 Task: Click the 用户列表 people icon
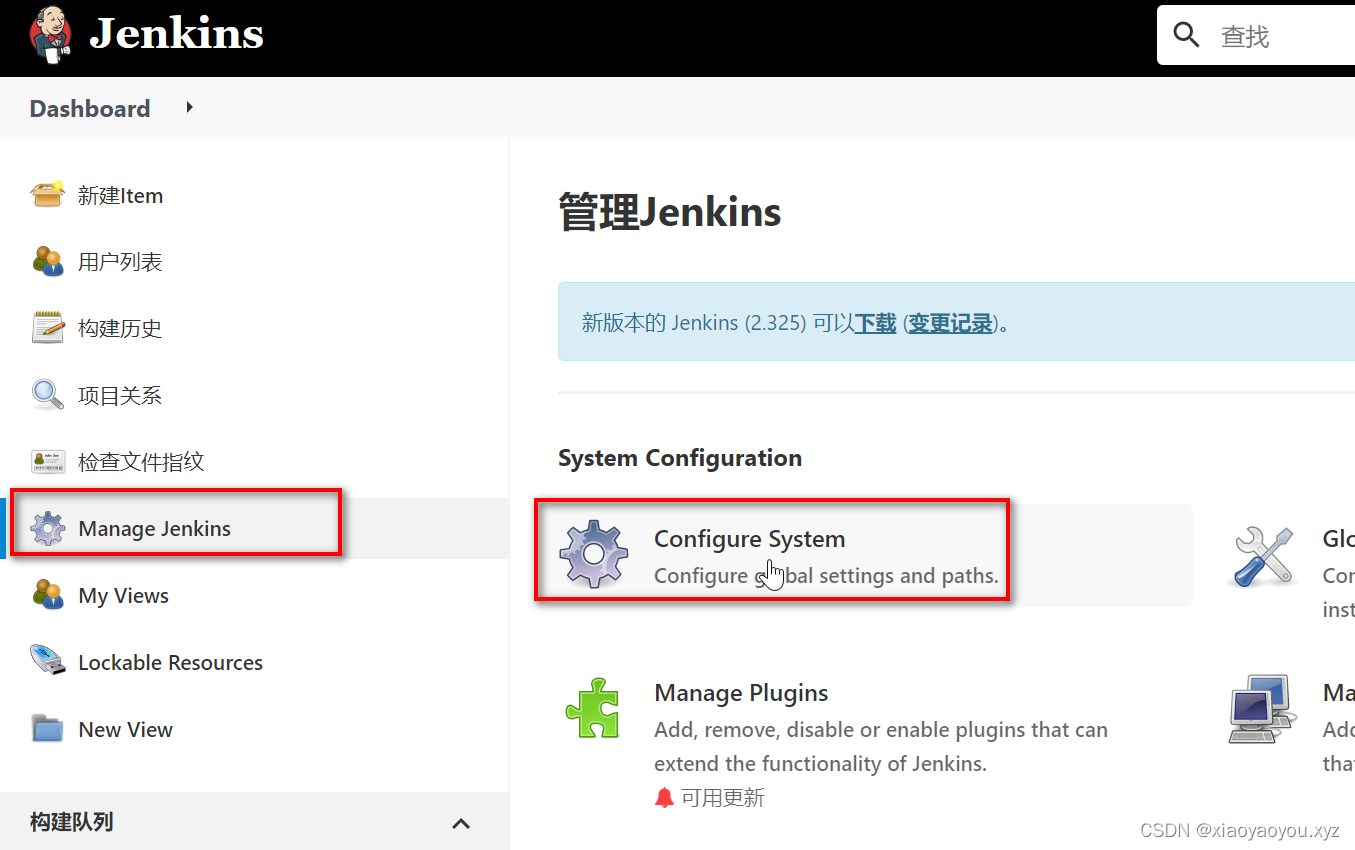(48, 261)
